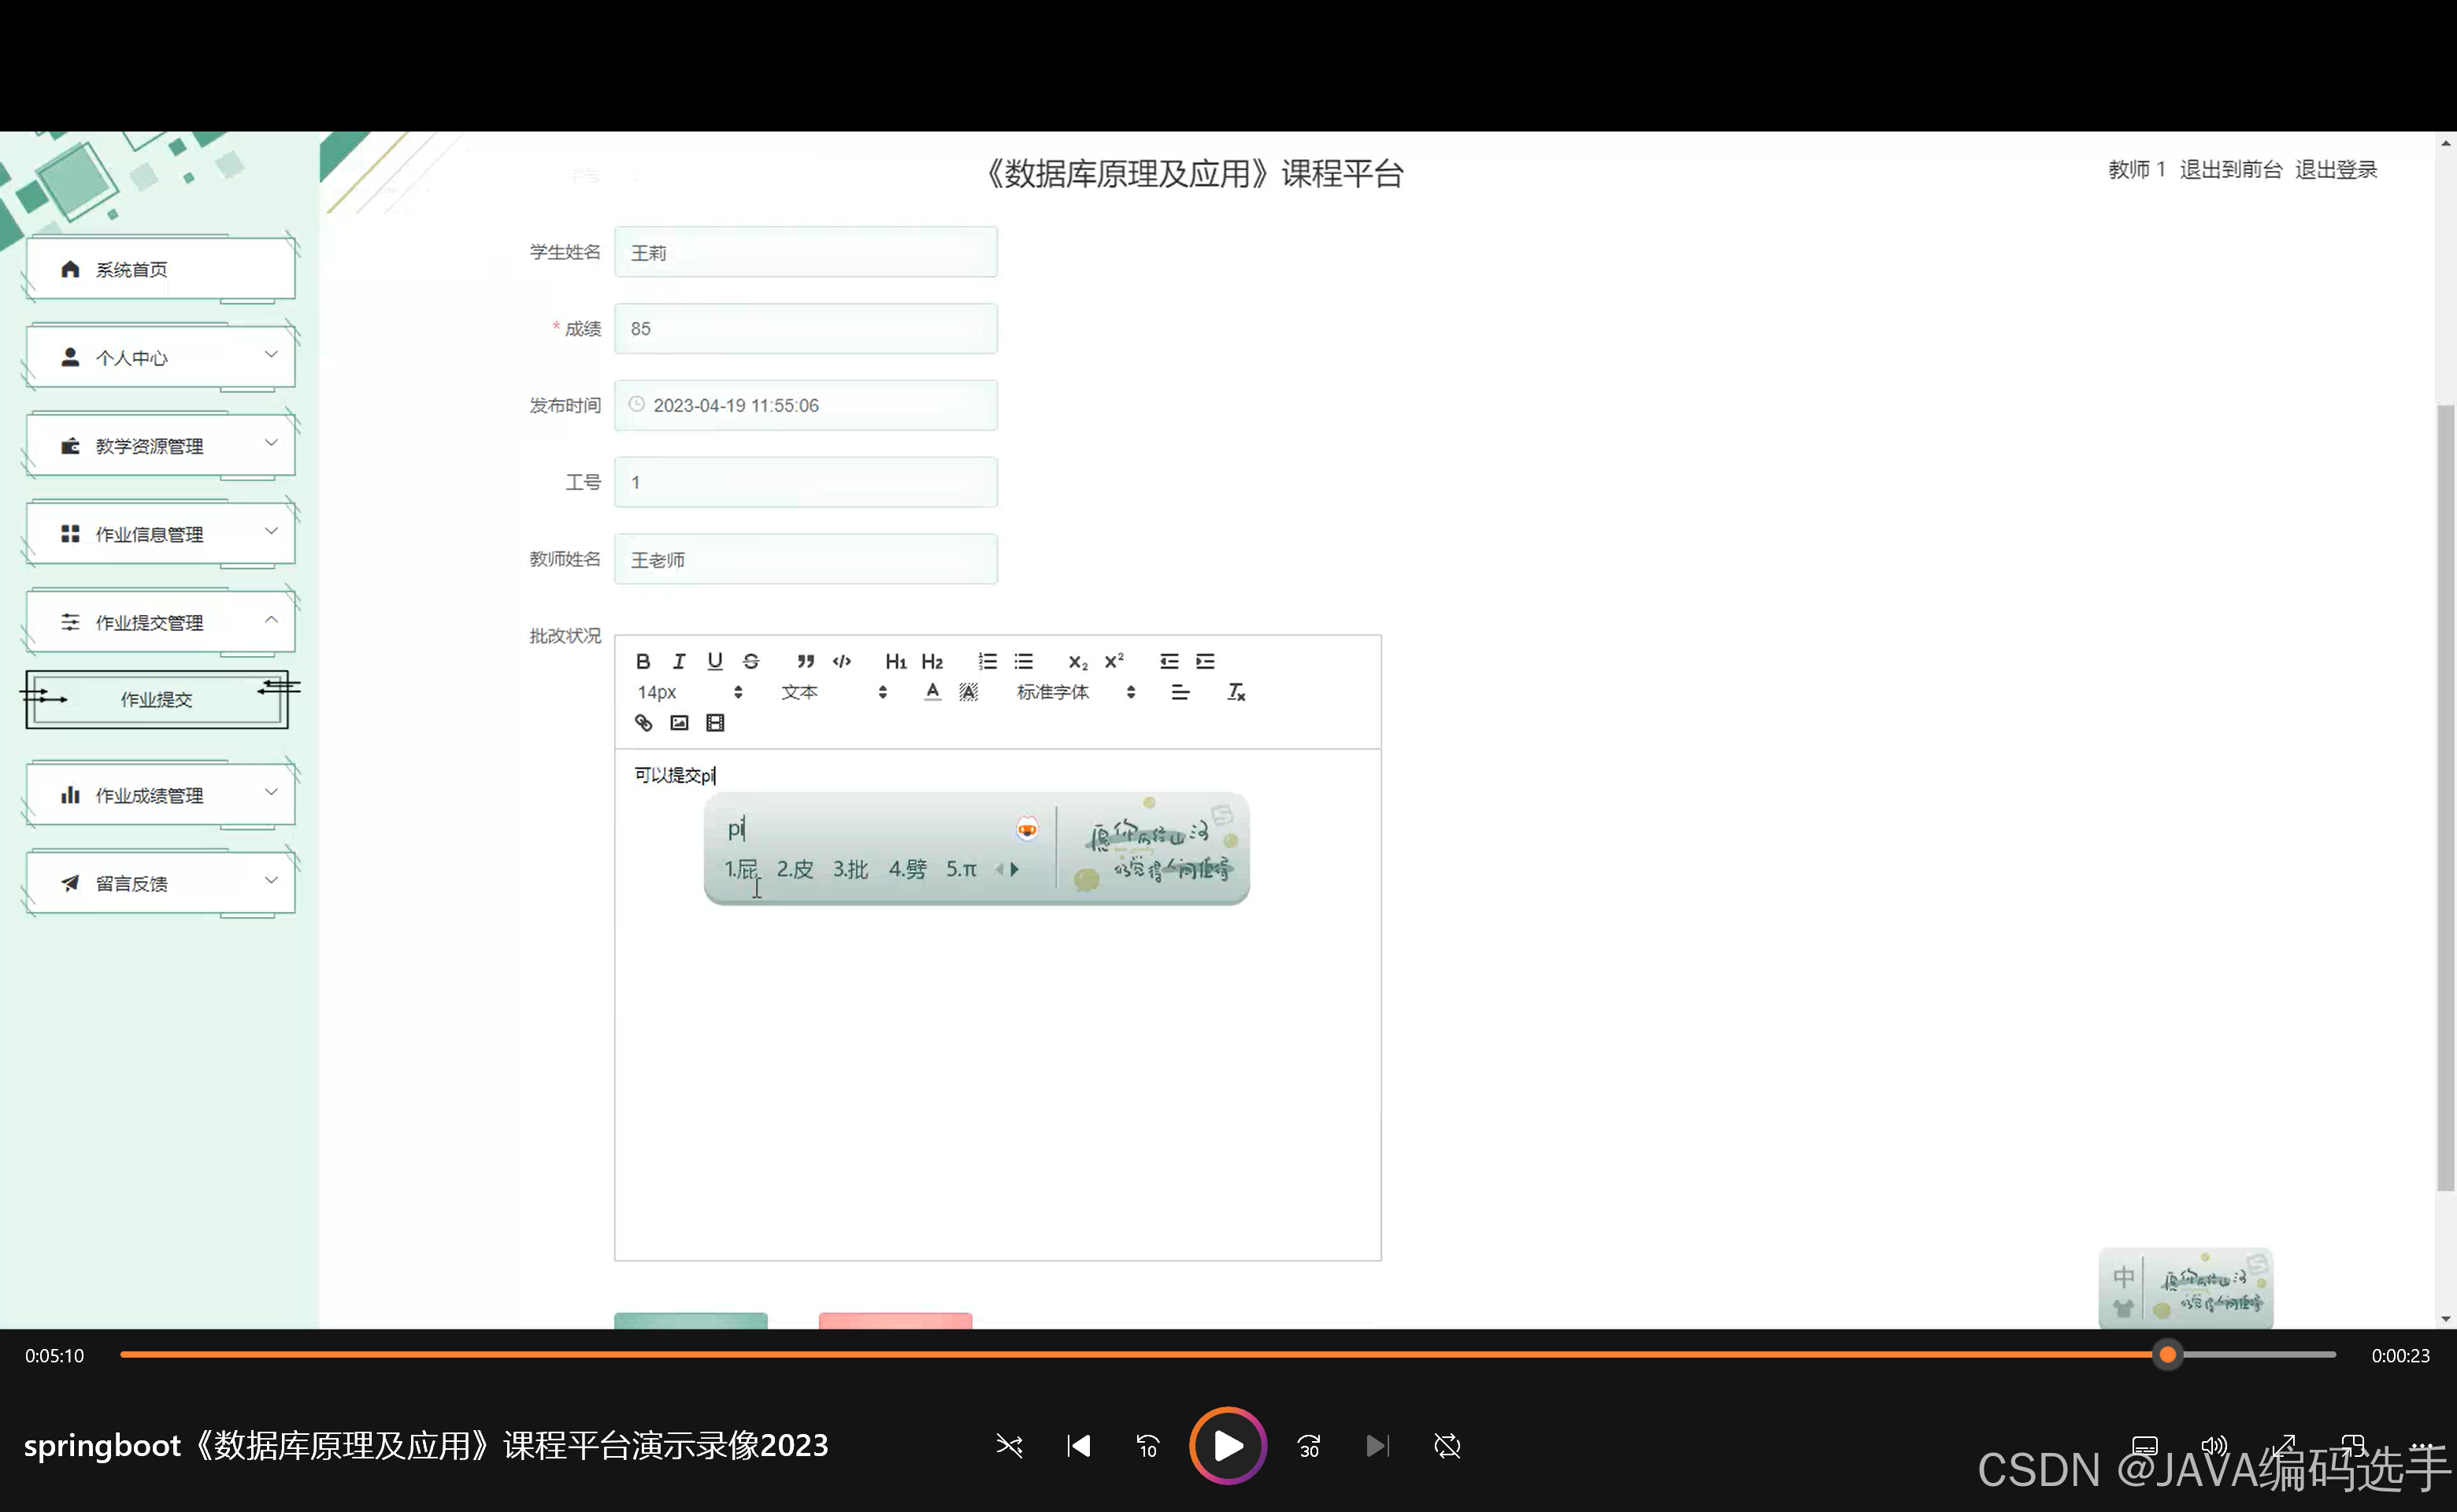2457x1512 pixels.
Task: Expand the 教学资源管理 menu
Action: pyautogui.click(x=160, y=445)
